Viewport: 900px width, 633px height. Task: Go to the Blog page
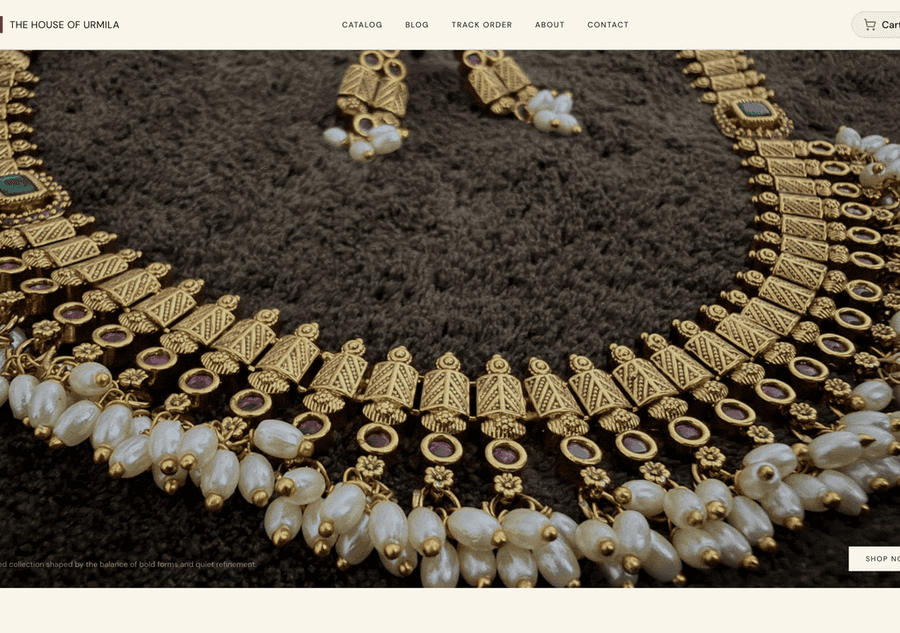(x=417, y=25)
